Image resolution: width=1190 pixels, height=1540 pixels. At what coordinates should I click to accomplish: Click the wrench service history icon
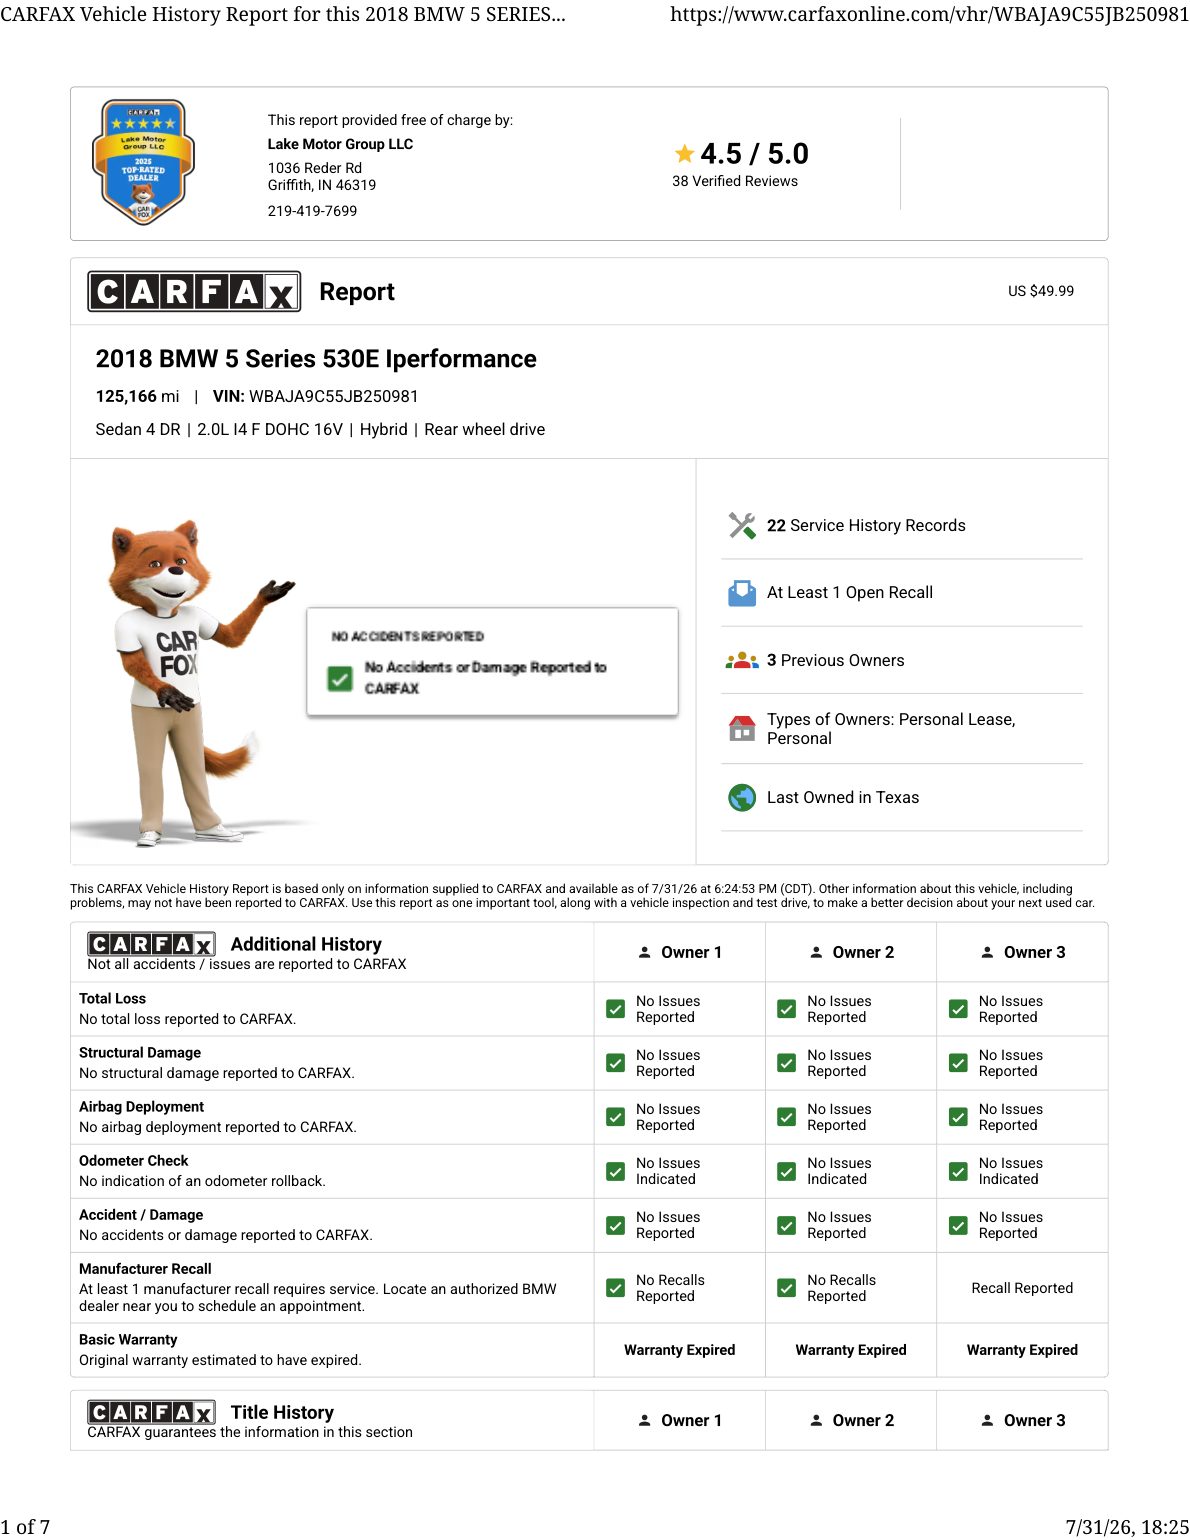[742, 526]
